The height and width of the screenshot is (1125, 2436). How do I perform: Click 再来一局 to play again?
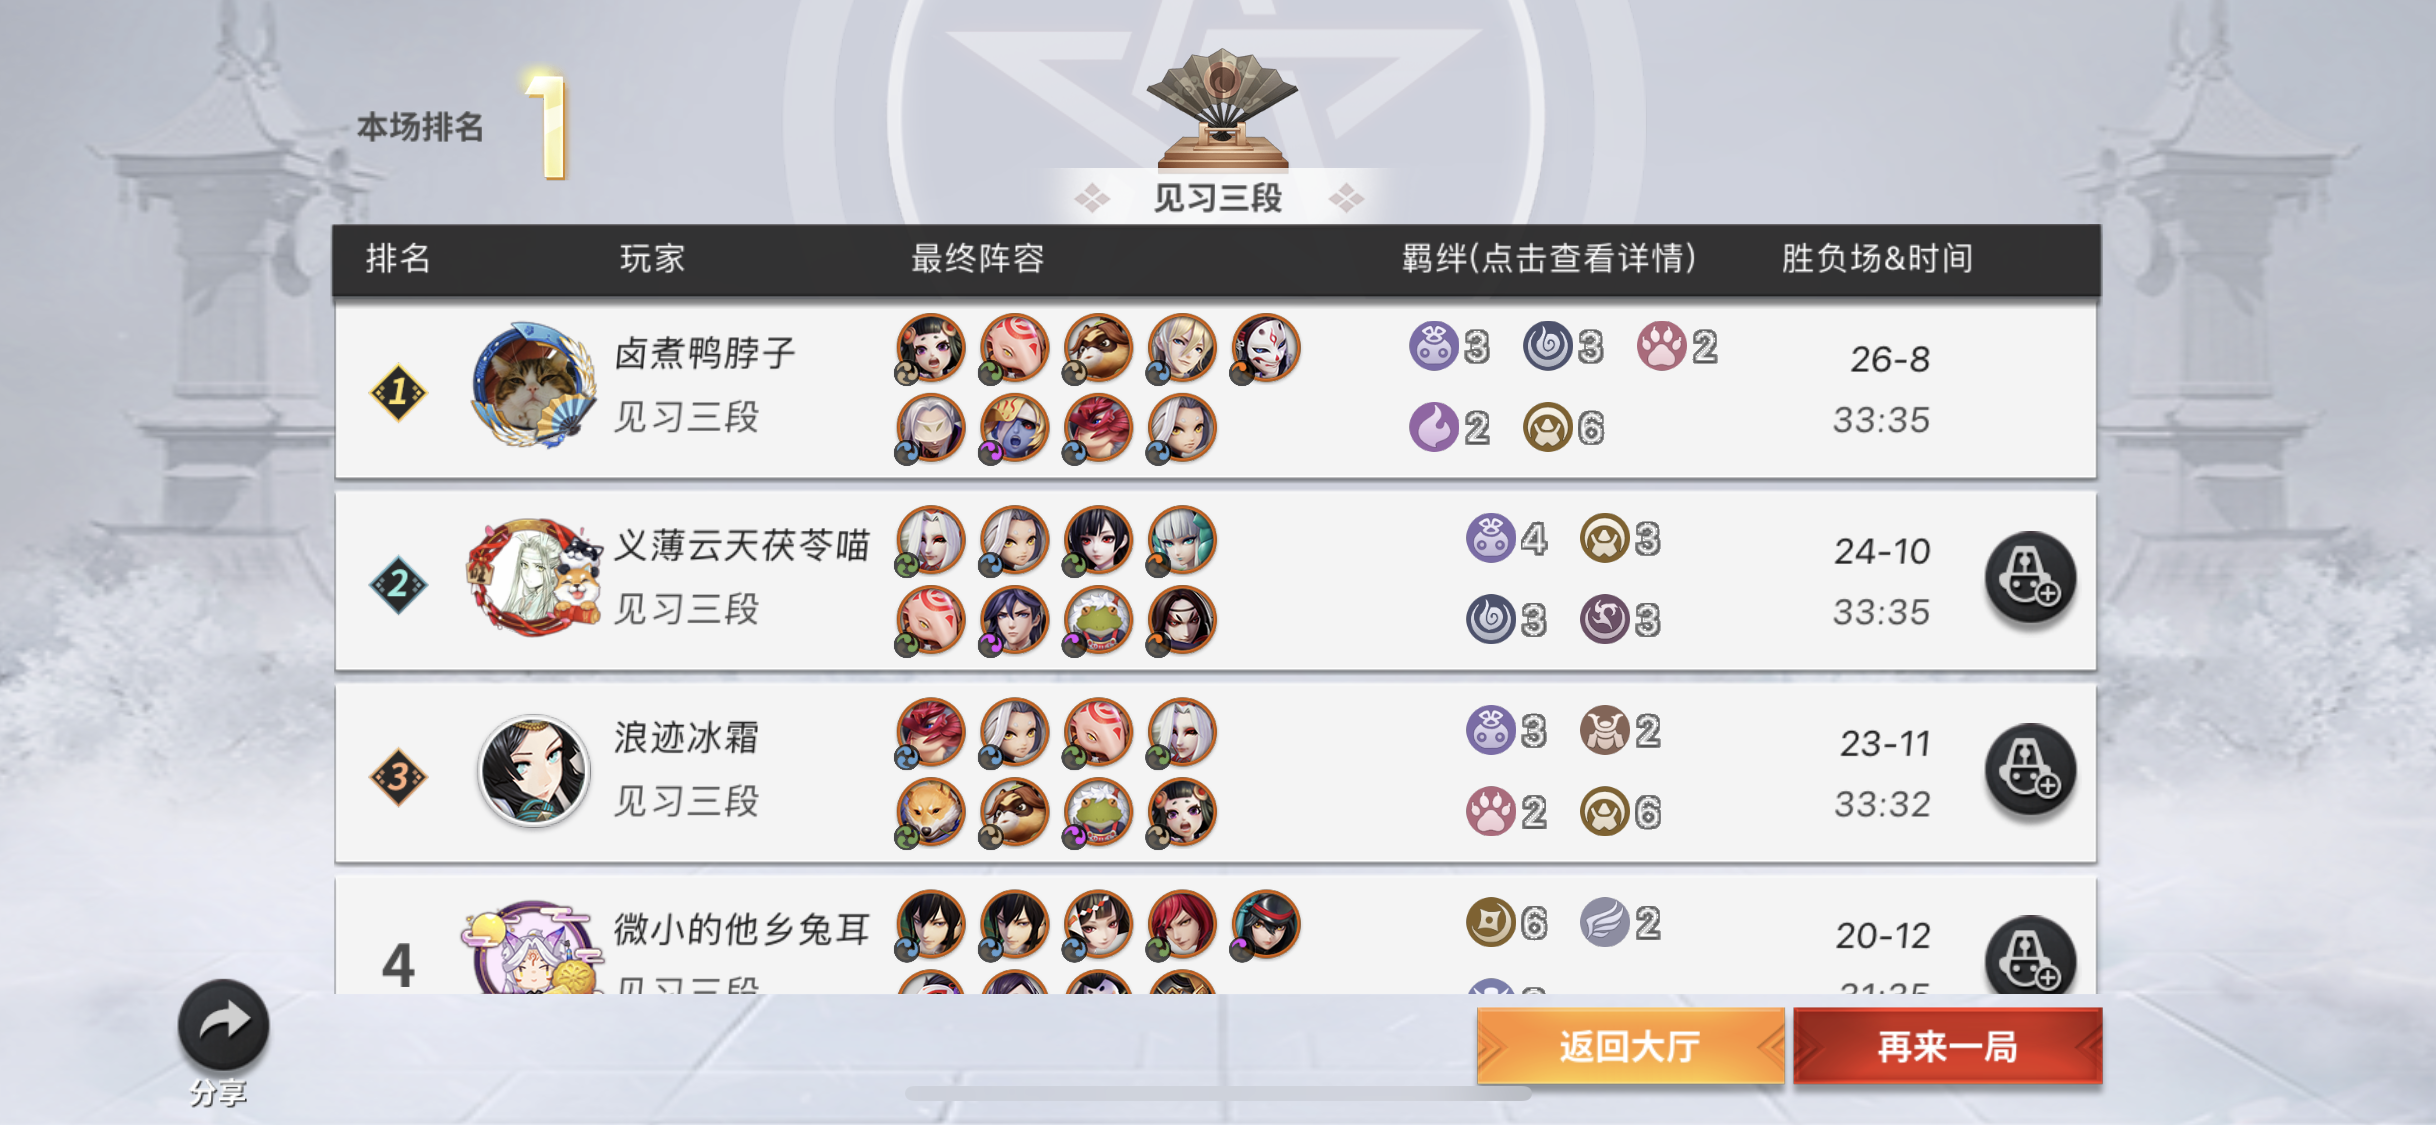click(1947, 1046)
